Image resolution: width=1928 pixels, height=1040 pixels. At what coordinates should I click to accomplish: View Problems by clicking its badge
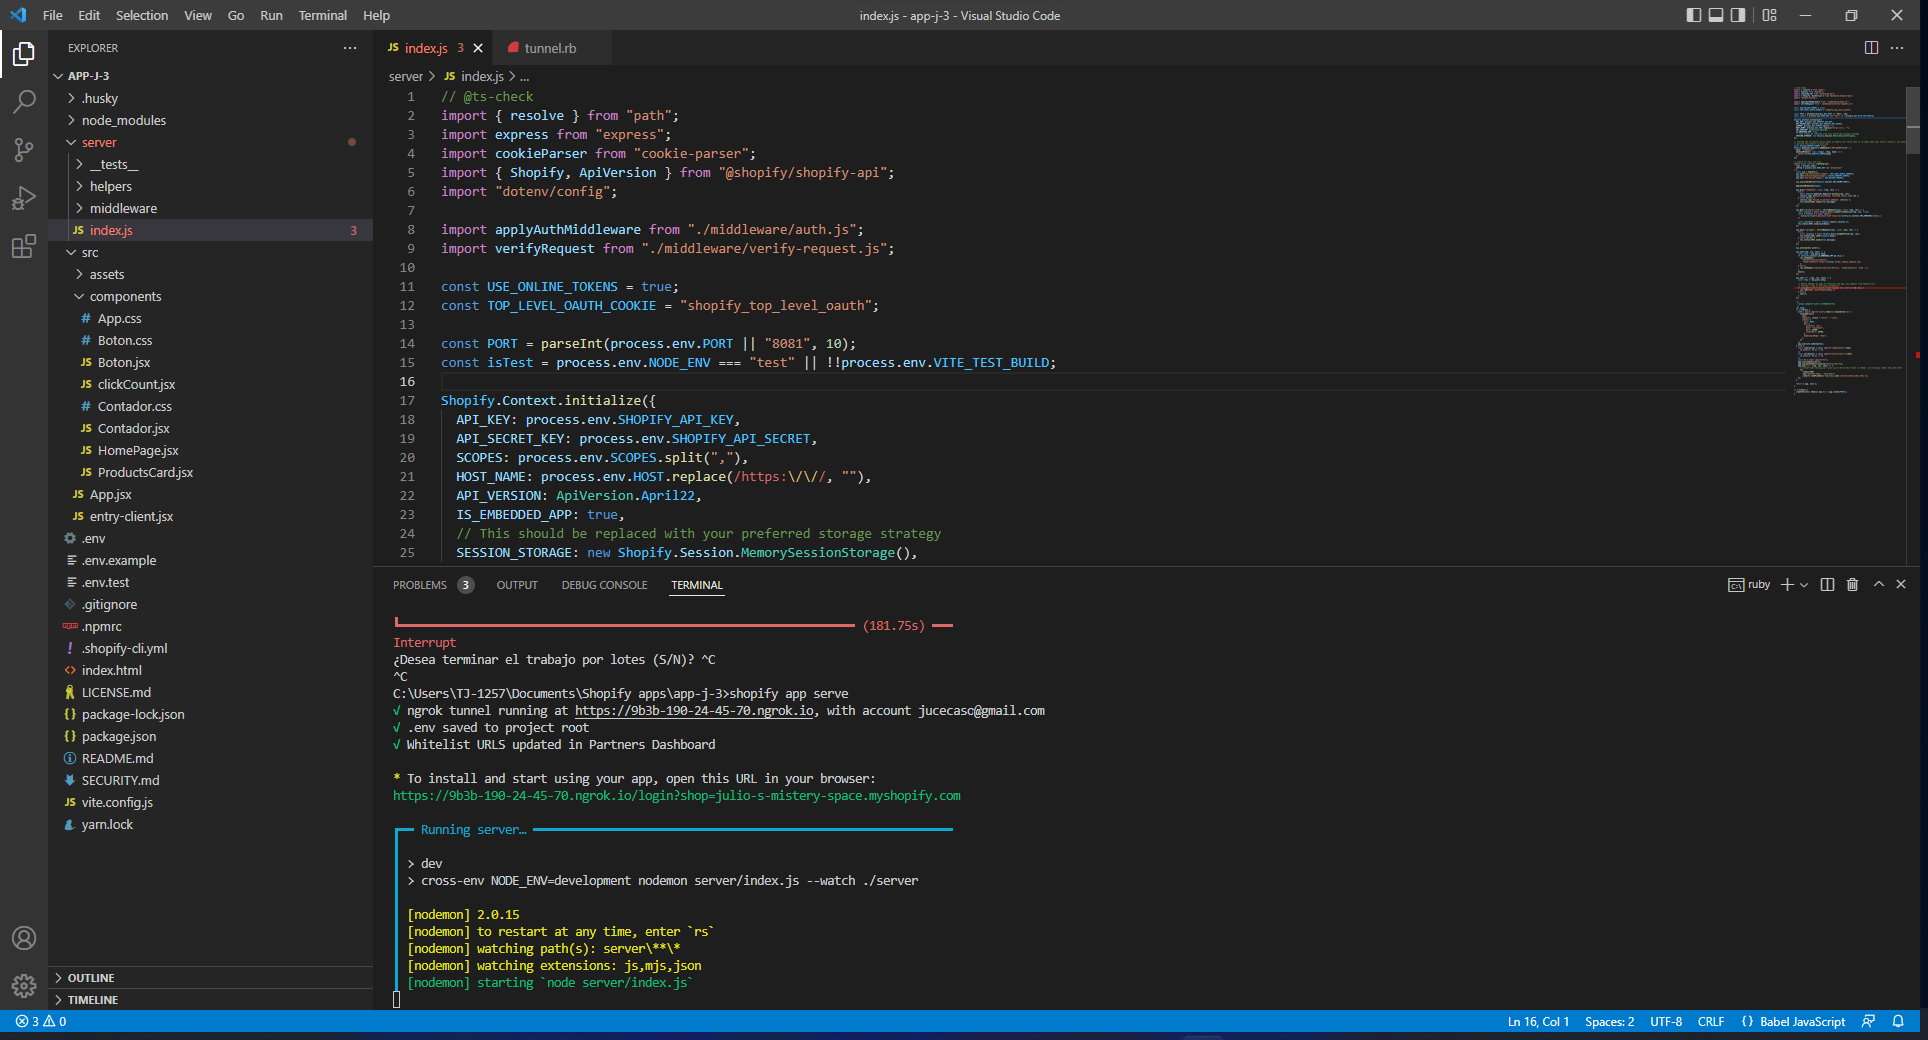pos(466,585)
